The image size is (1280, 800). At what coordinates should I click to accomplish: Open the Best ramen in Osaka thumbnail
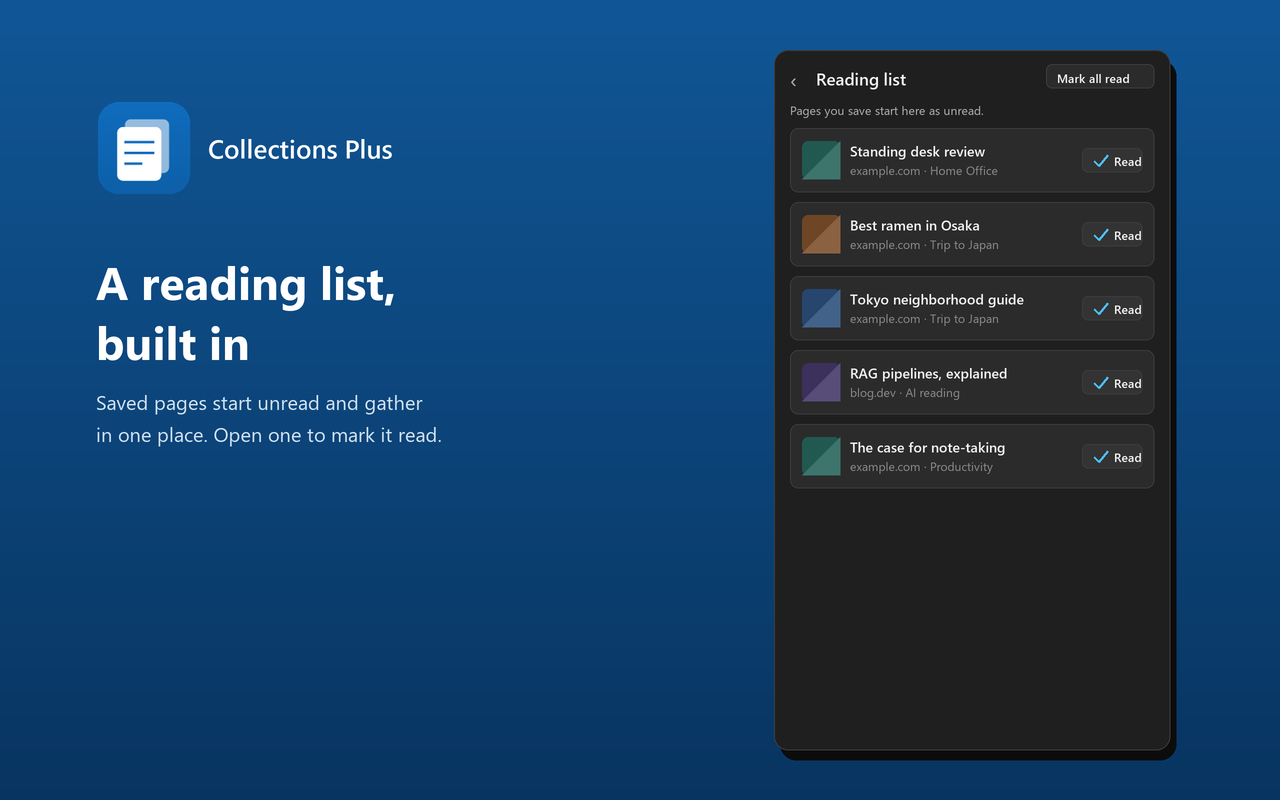821,234
